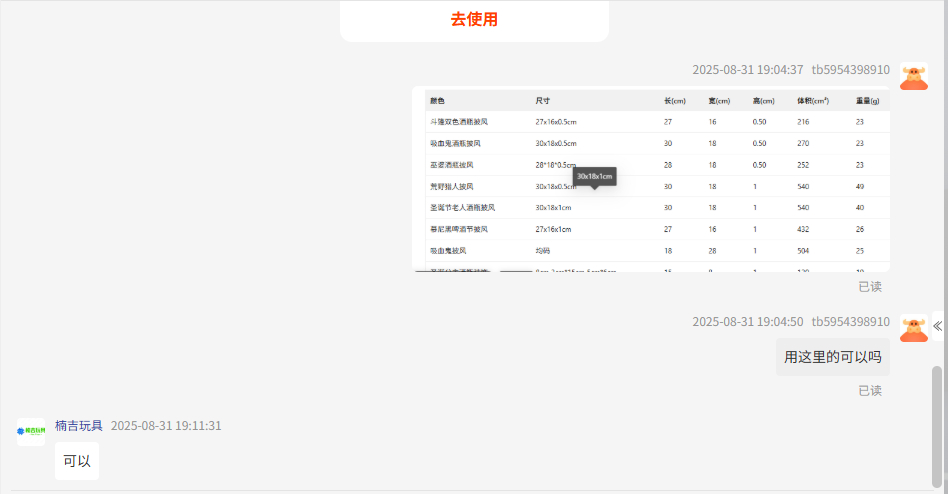Click username tb5954398910 at 19:04:50
This screenshot has height=494, width=948.
[850, 321]
